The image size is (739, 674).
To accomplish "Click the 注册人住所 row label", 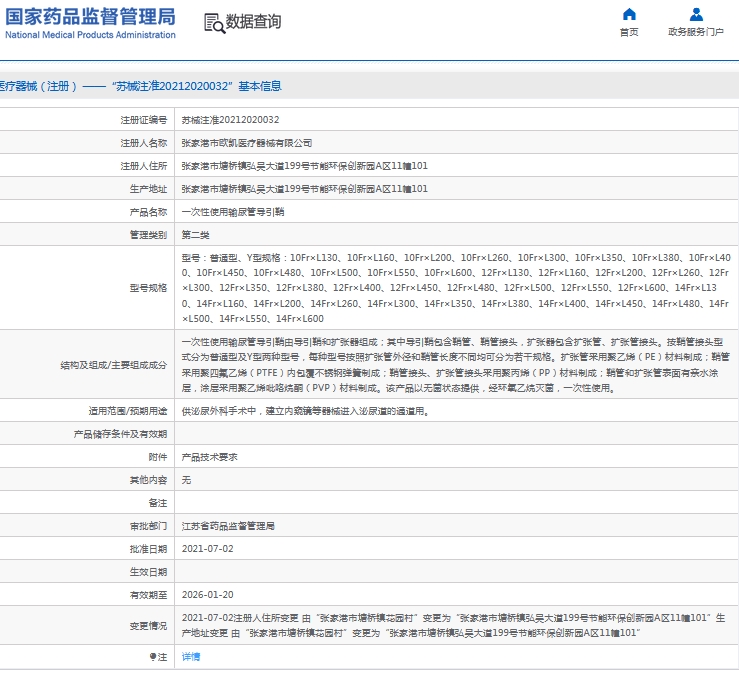I will [x=144, y=166].
